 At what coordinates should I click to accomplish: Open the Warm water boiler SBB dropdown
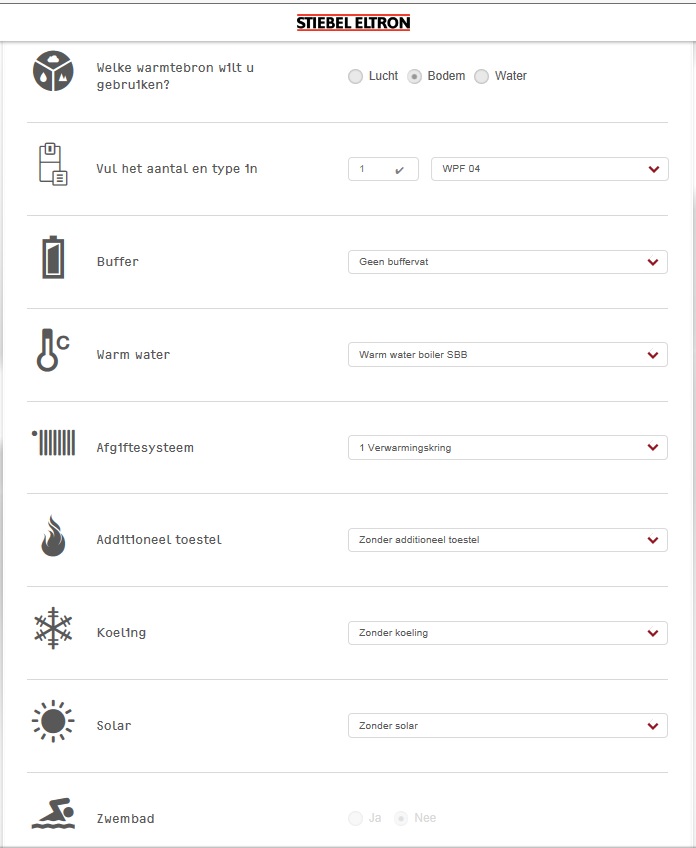click(x=507, y=355)
